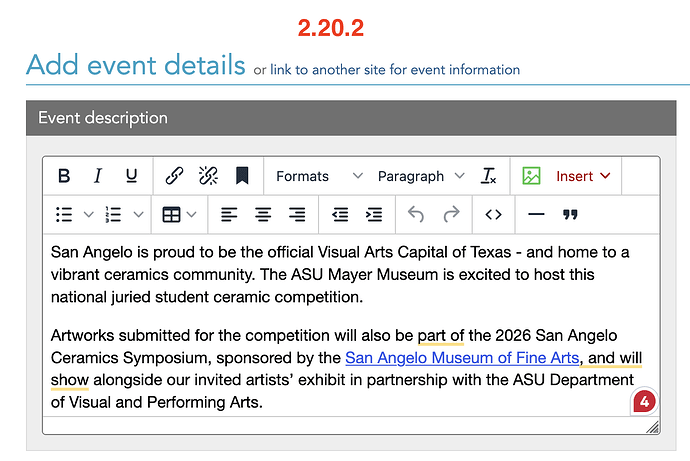
Task: Expand the numbered list style options
Action: click(x=138, y=214)
